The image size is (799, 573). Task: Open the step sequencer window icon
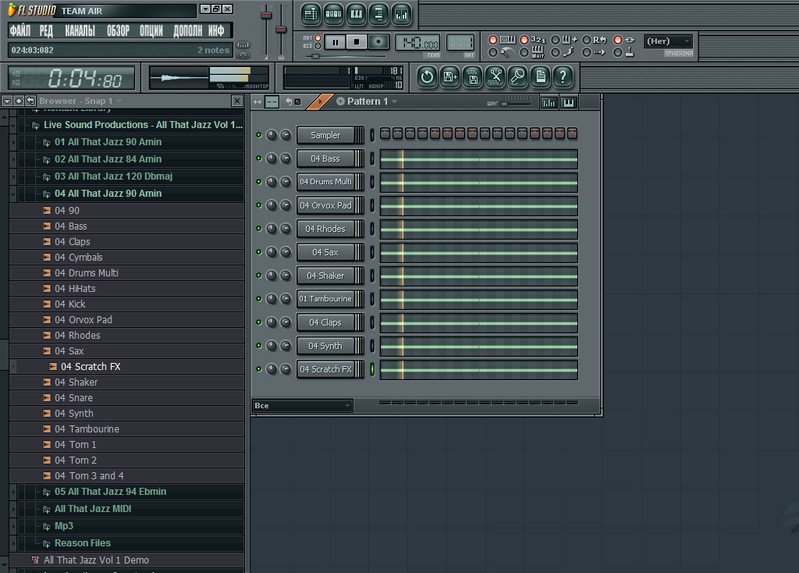pyautogui.click(x=334, y=14)
